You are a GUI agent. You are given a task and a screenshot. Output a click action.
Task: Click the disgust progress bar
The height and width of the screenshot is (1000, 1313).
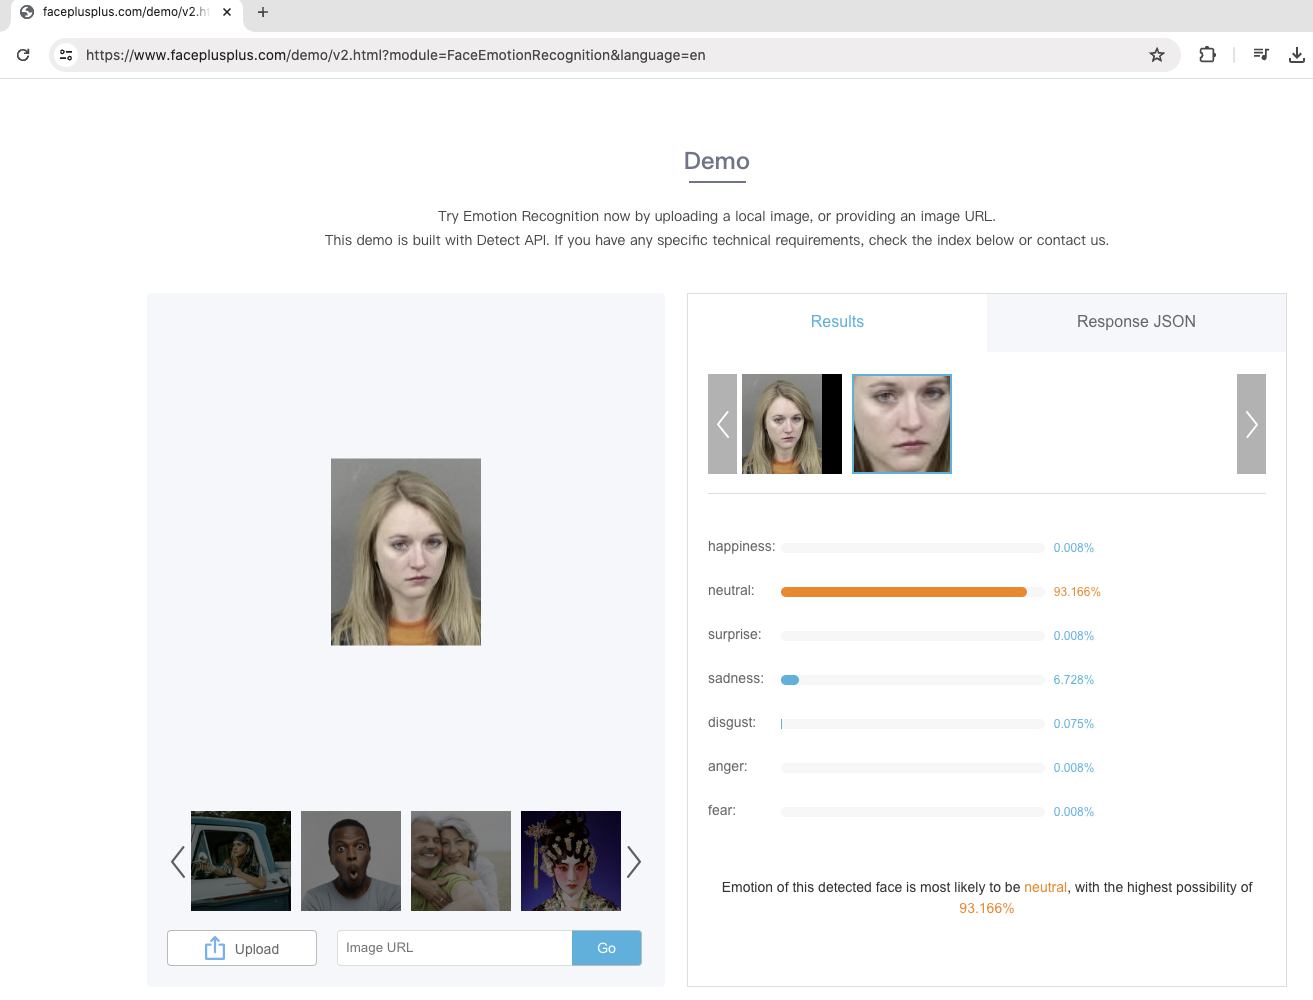tap(912, 724)
